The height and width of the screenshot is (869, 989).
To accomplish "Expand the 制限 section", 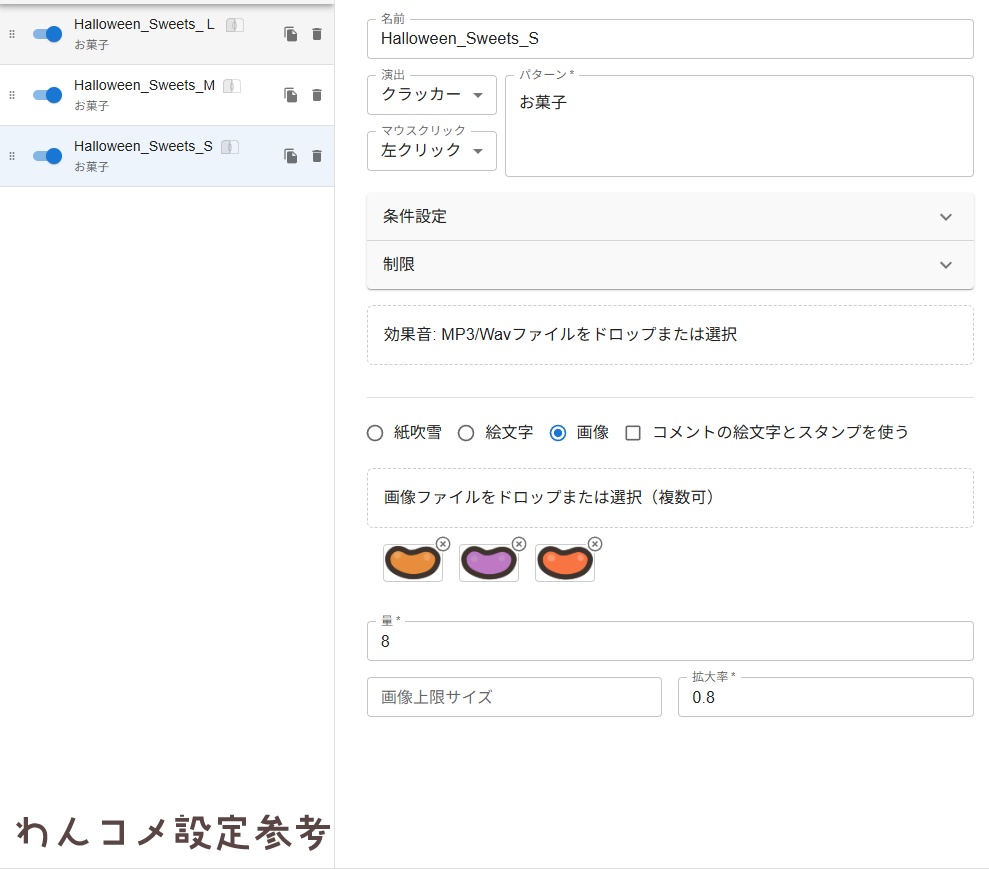I will tap(669, 265).
